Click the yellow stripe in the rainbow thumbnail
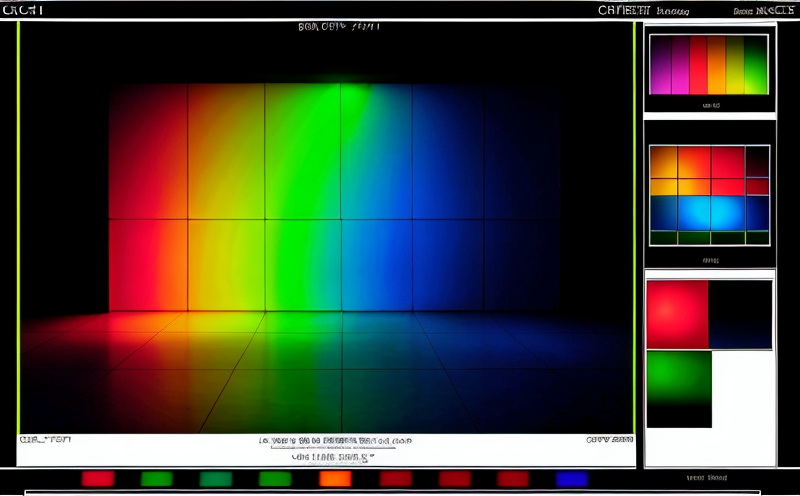Screen dimensions: 800x496 [x=735, y=65]
